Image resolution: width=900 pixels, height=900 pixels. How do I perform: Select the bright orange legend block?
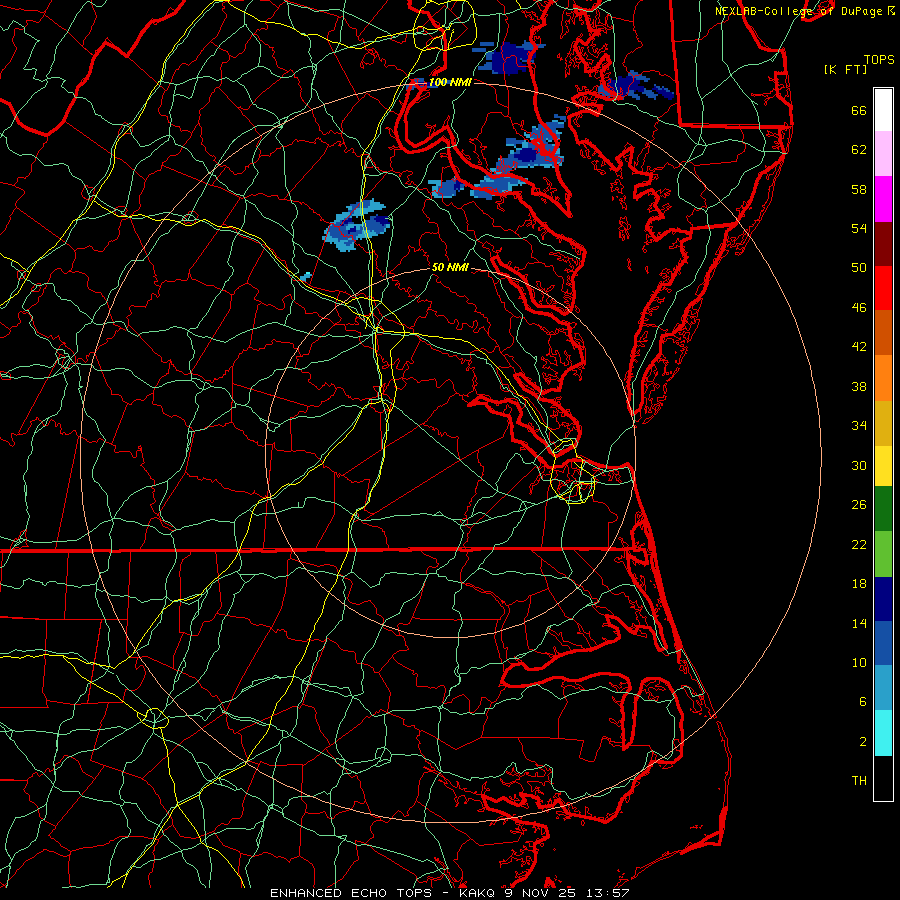click(883, 378)
